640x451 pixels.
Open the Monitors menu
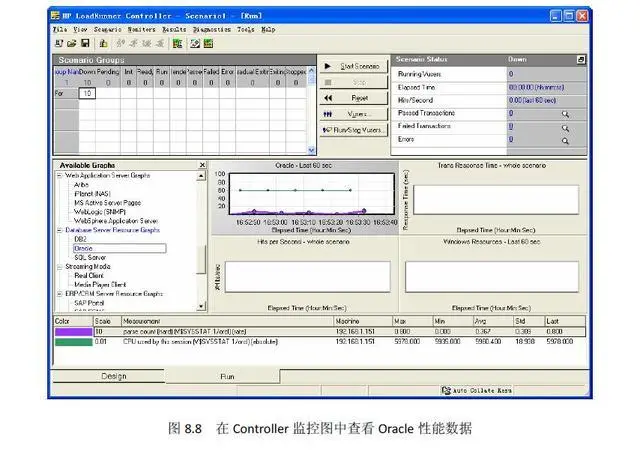coord(141,29)
